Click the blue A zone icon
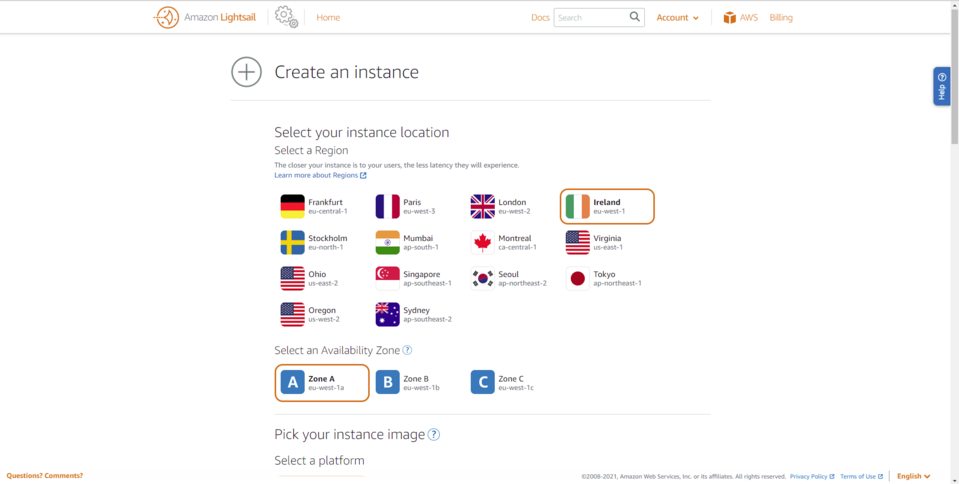 pyautogui.click(x=292, y=382)
